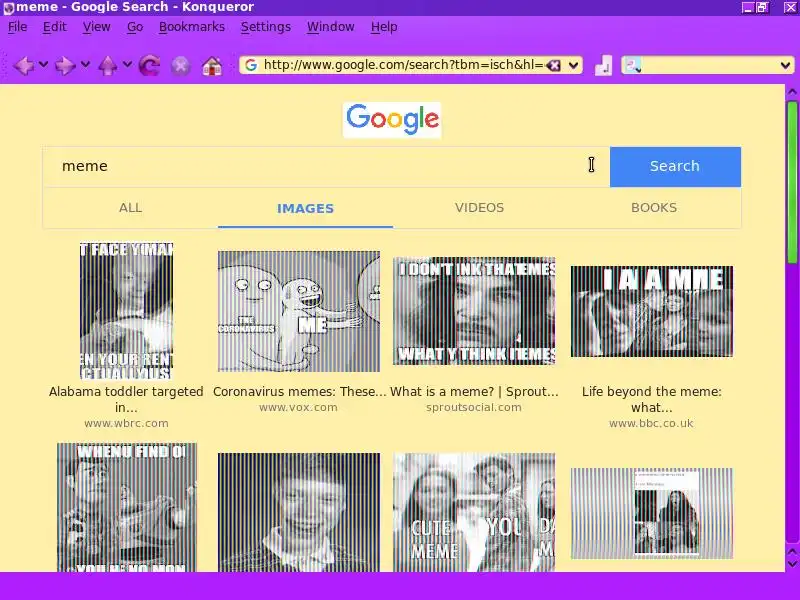The height and width of the screenshot is (600, 800).
Task: Switch to the BOOKS tab
Action: point(654,208)
